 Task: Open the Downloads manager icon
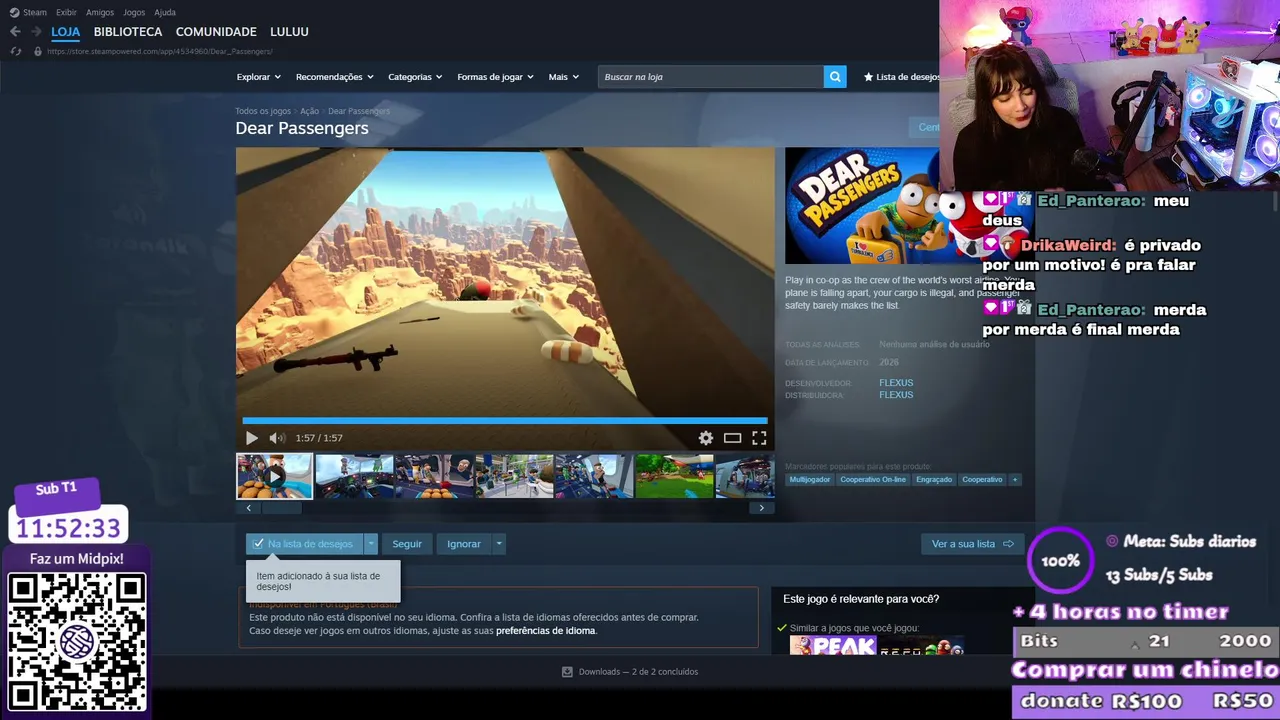click(567, 672)
